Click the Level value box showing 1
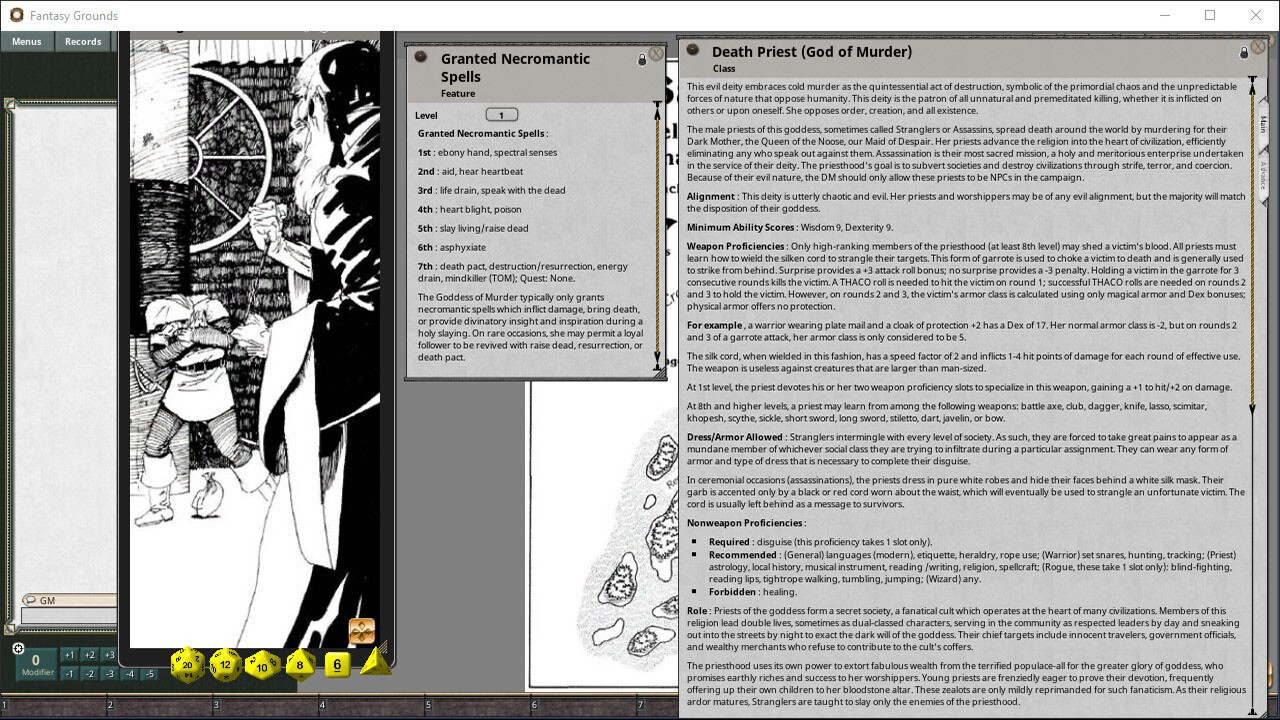Screen dimensions: 1280x720 tap(501, 114)
